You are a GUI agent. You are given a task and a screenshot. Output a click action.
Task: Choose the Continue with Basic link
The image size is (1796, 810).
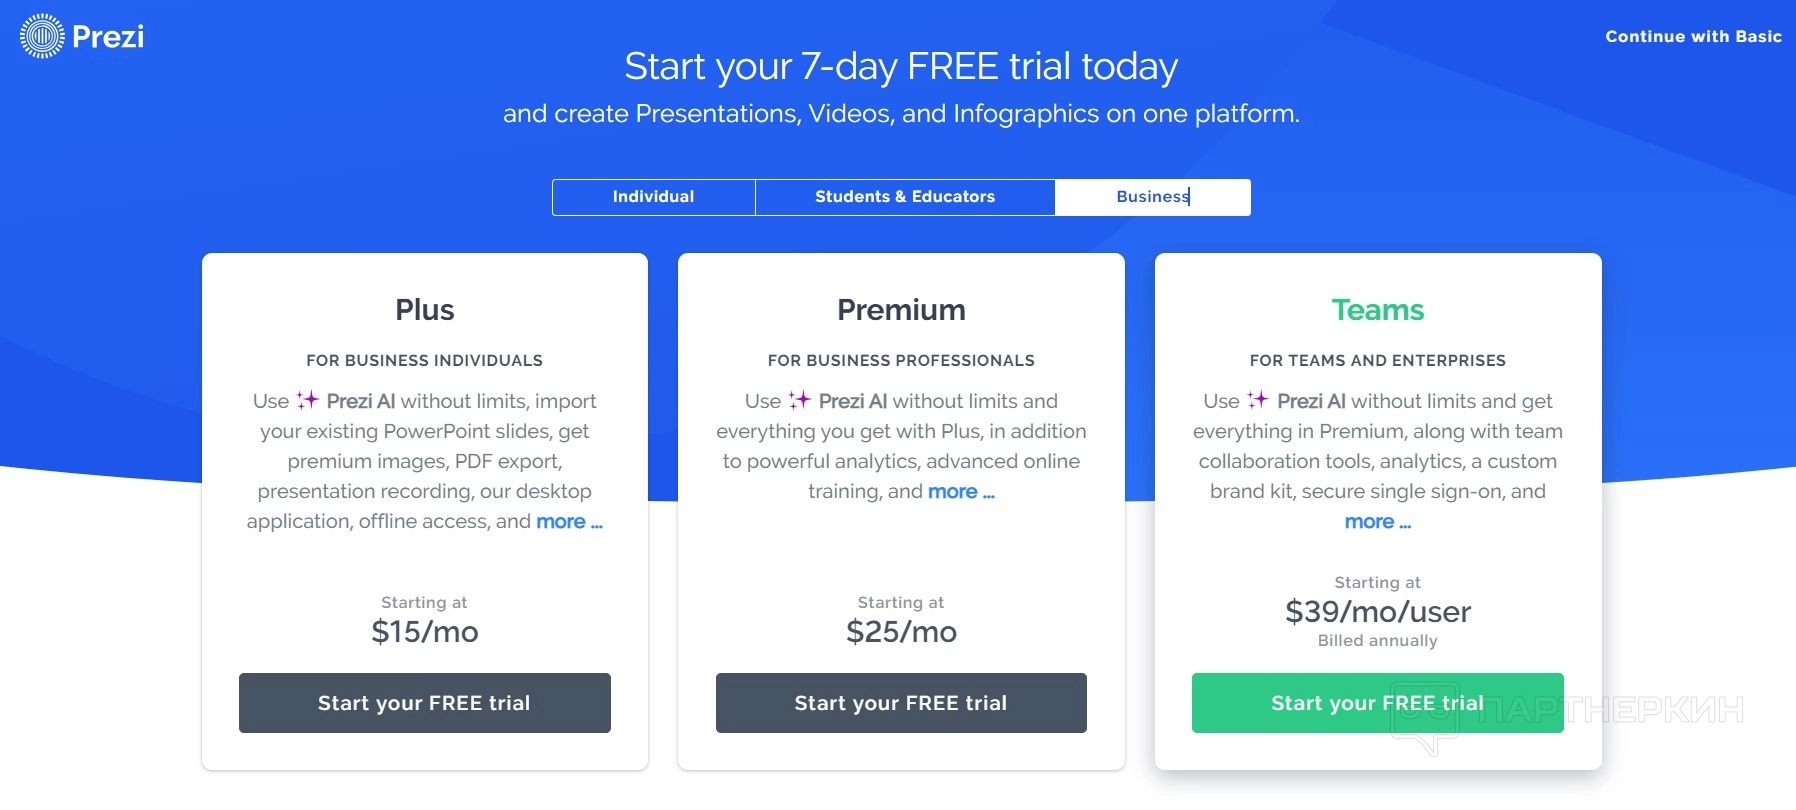(1693, 37)
